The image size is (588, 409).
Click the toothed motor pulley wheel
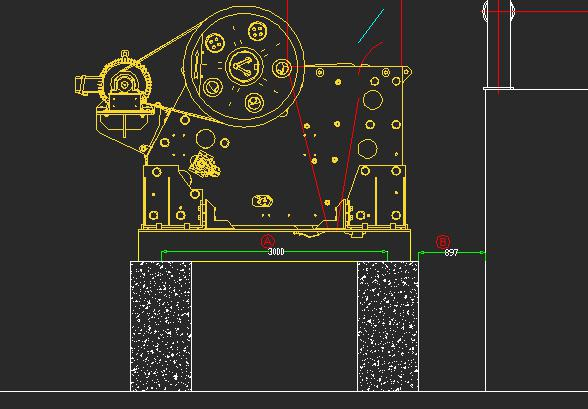(126, 82)
